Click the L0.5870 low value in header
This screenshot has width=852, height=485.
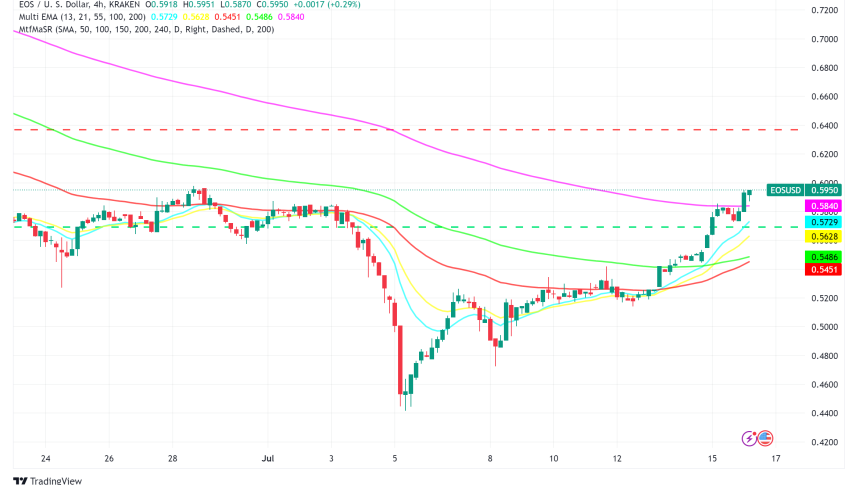coord(236,4)
